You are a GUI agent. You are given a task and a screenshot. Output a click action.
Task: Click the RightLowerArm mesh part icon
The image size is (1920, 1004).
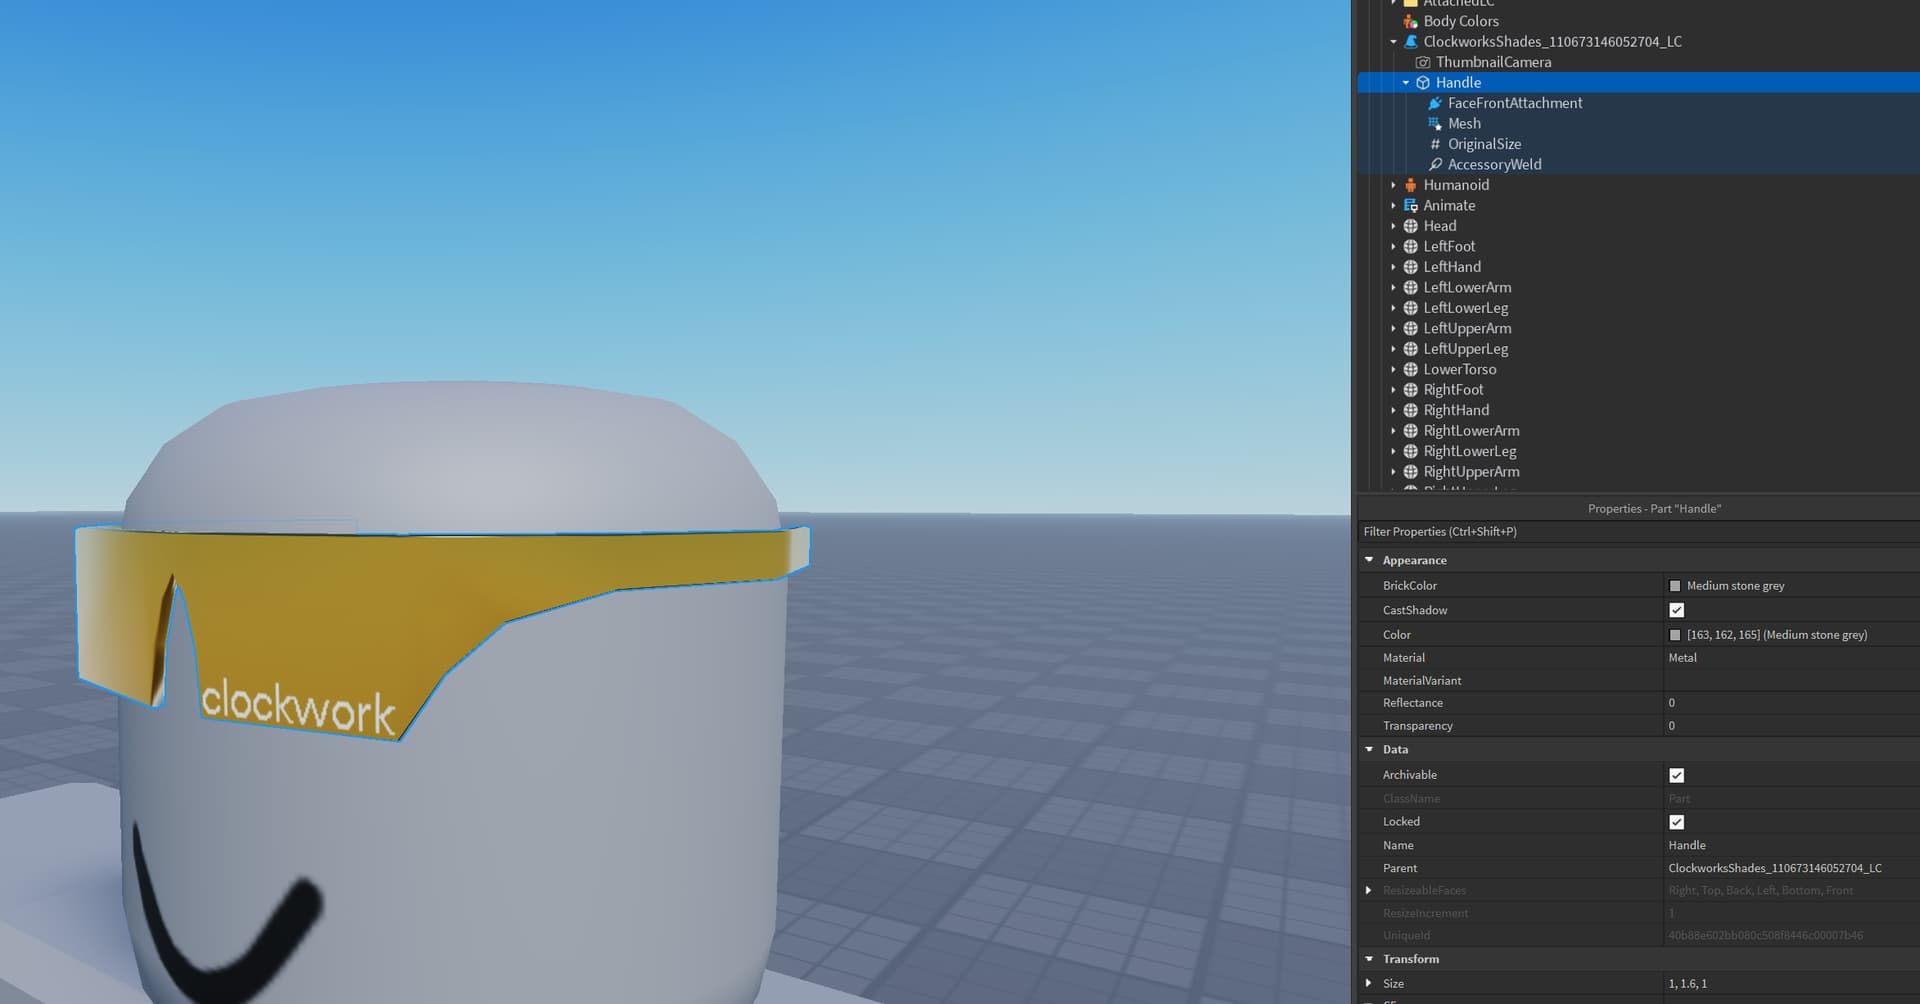point(1410,431)
